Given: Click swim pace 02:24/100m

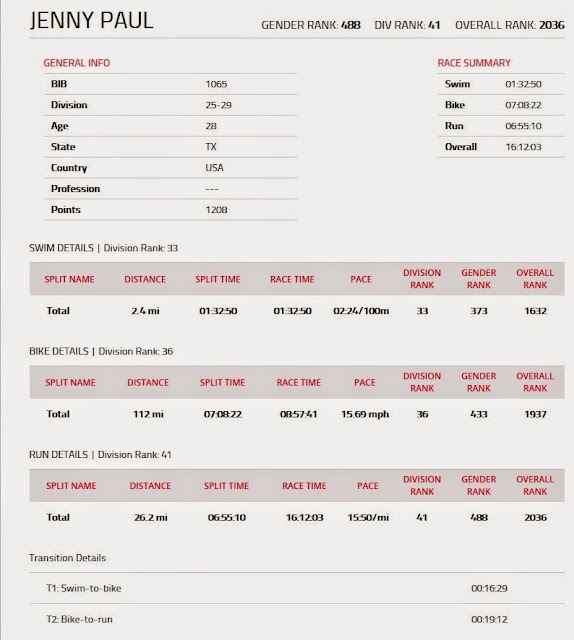Looking at the screenshot, I should click(361, 311).
